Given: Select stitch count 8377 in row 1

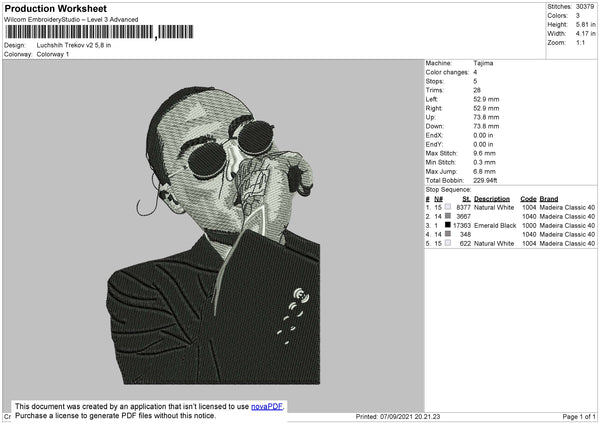Looking at the screenshot, I should tap(463, 207).
